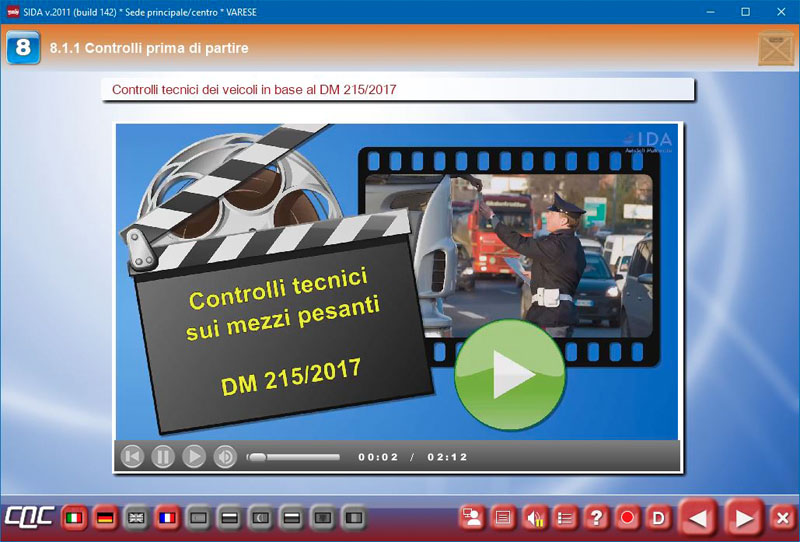Select the Italian flag language button
The width and height of the screenshot is (800, 542).
[x=74, y=518]
